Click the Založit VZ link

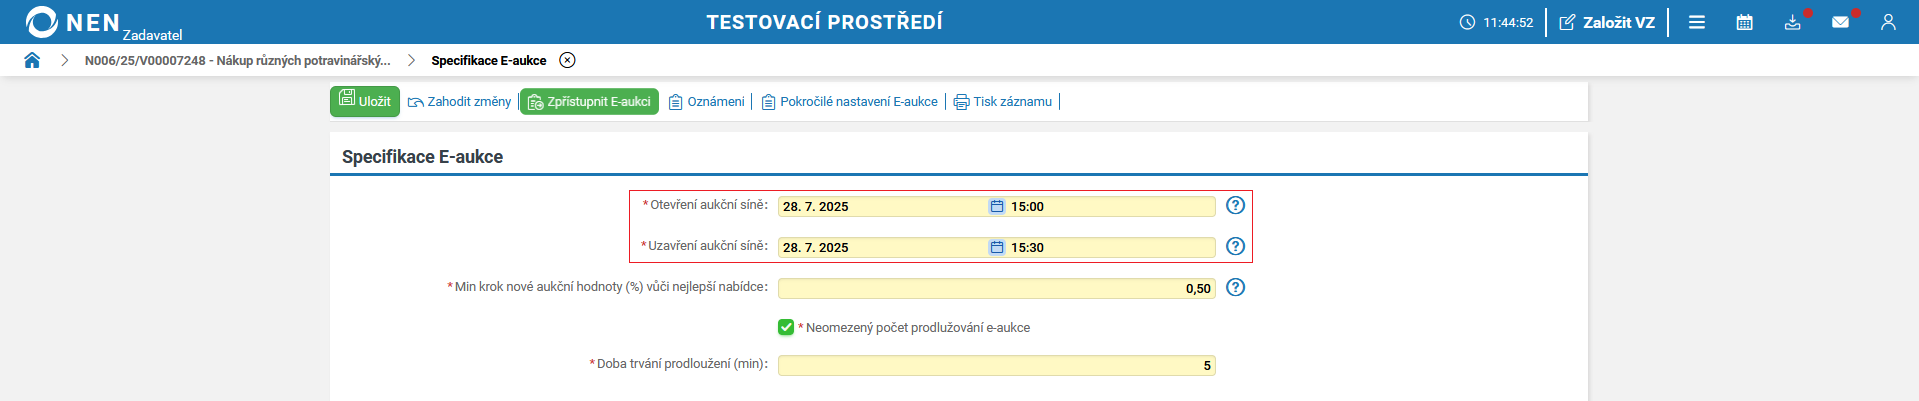coord(1607,22)
